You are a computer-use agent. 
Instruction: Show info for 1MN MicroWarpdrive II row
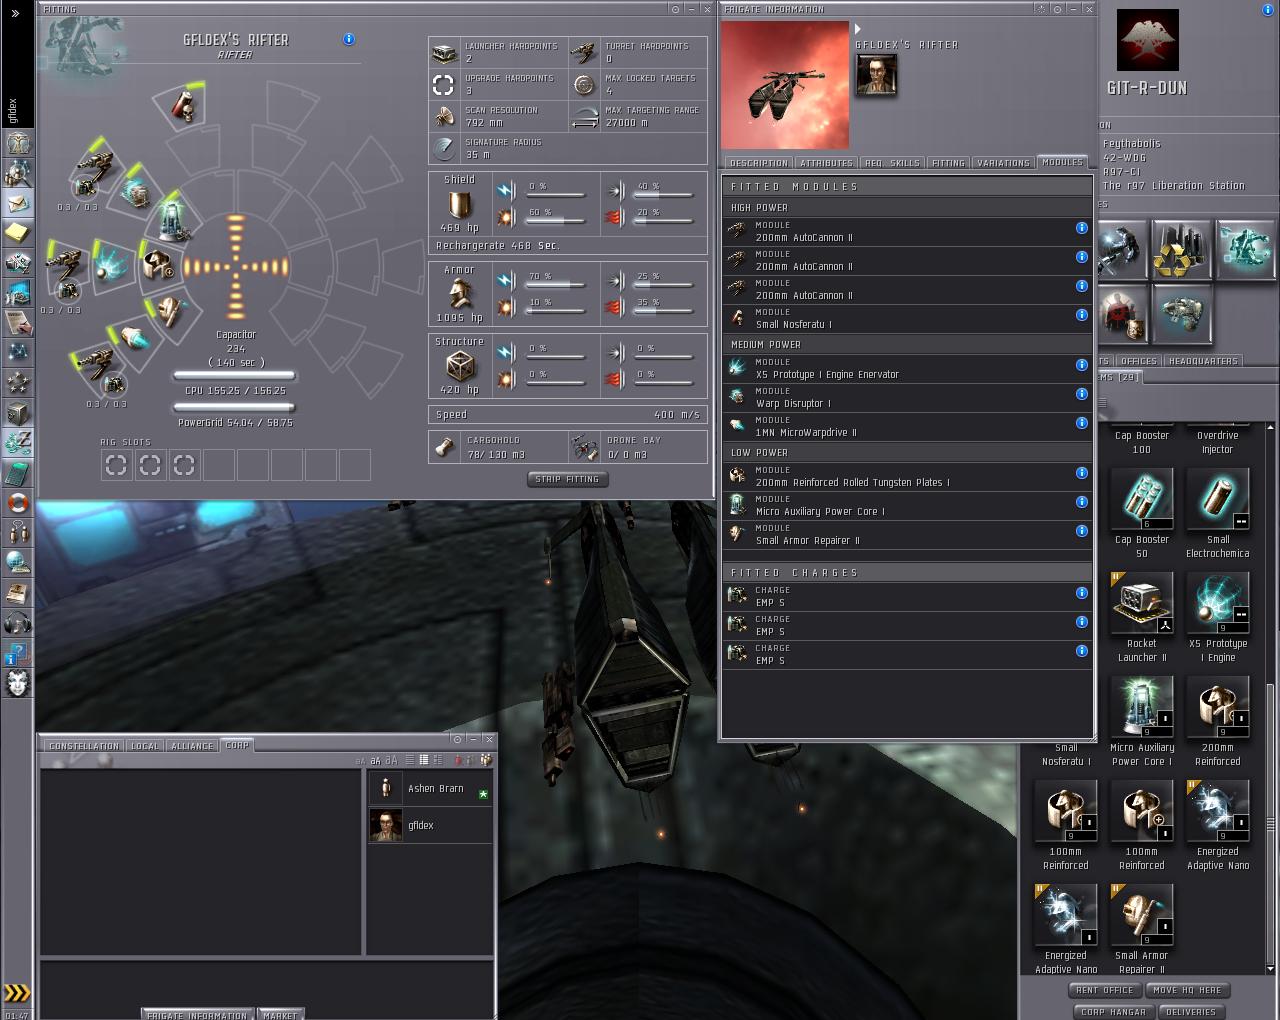coord(1081,423)
